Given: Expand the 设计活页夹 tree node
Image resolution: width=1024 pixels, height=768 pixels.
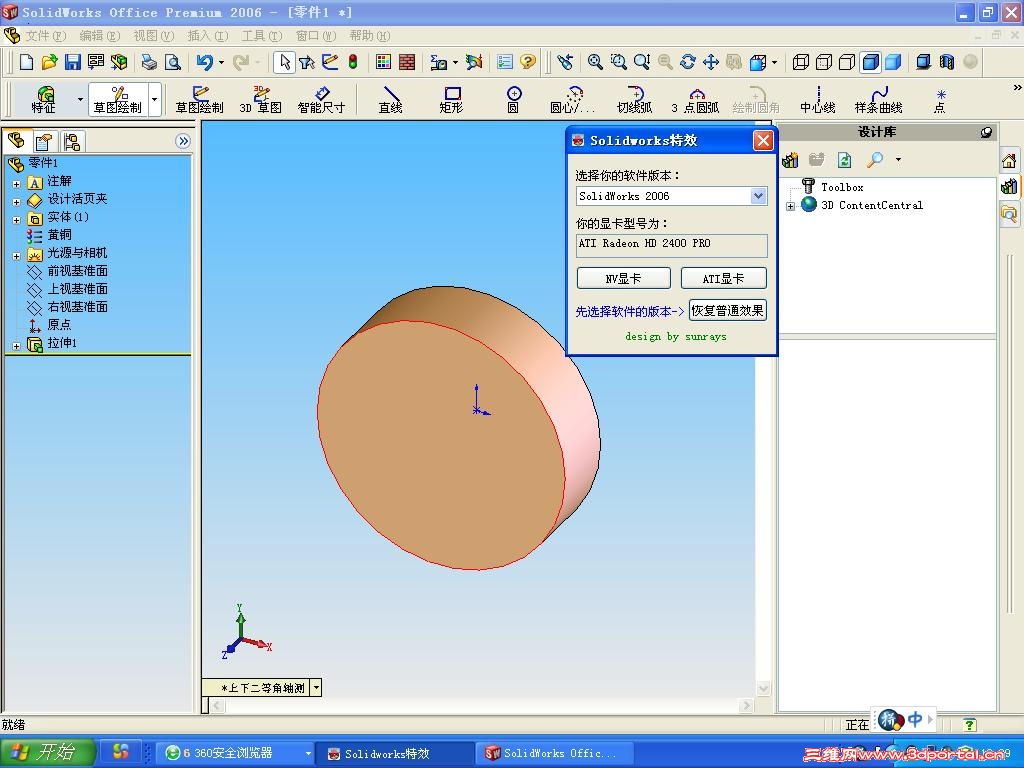Looking at the screenshot, I should [x=16, y=202].
